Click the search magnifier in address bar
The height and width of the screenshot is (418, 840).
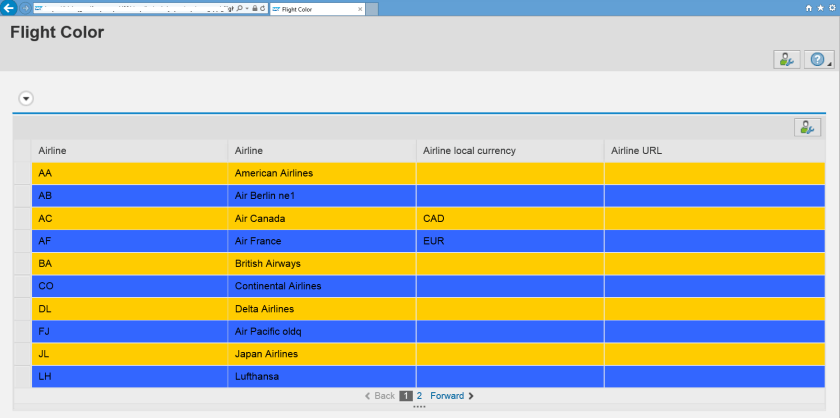coord(239,9)
